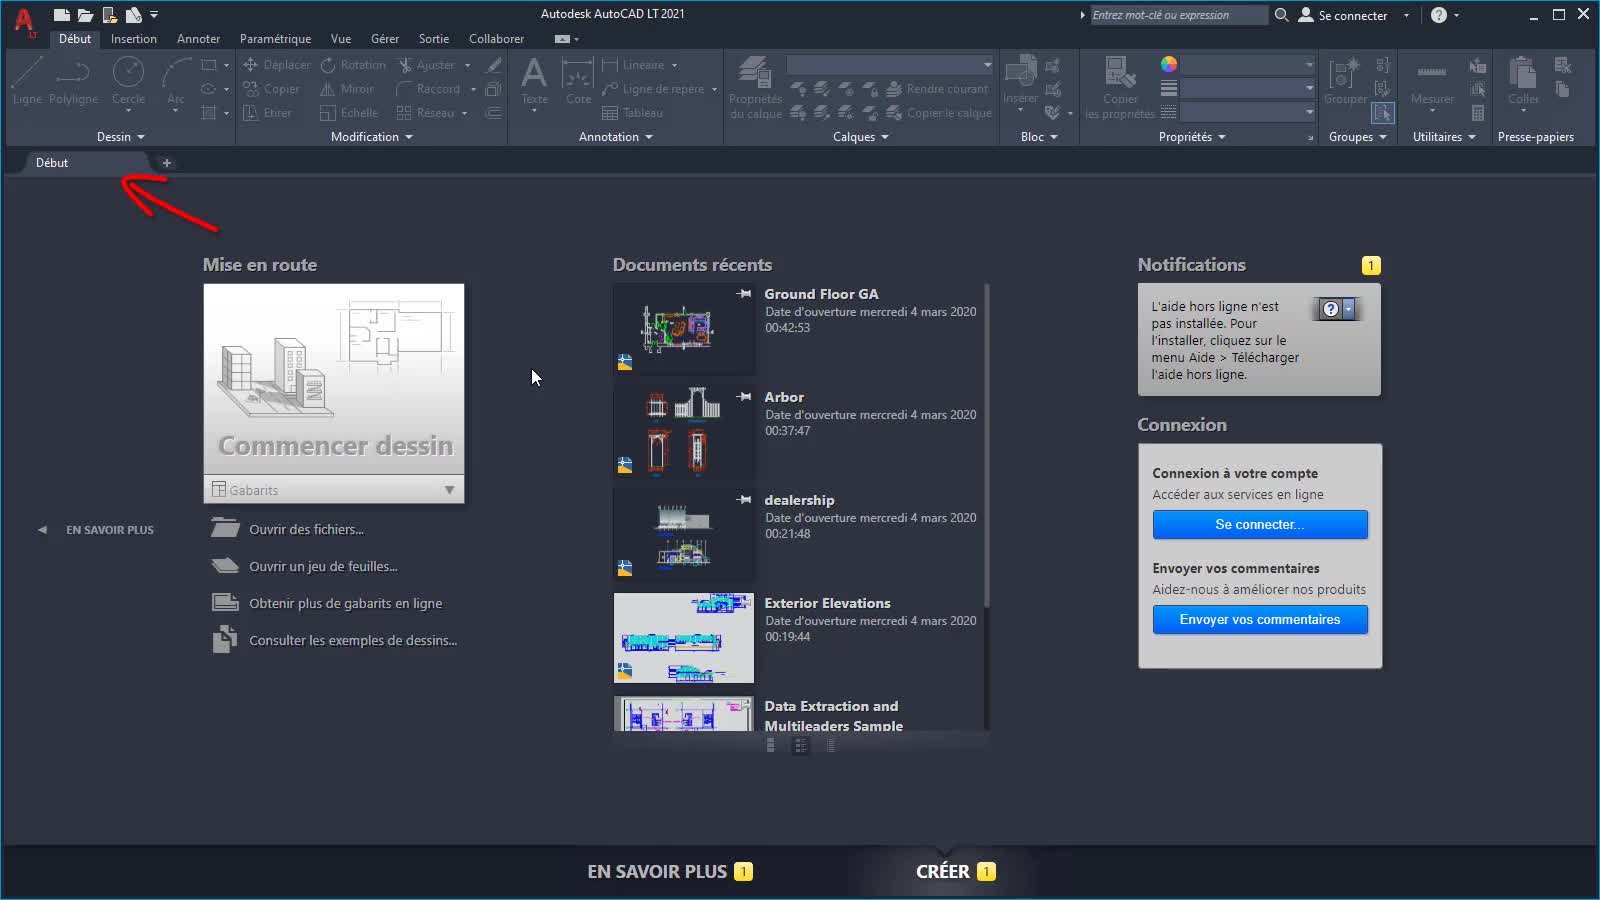1600x900 pixels.
Task: Click the New file icon in quick access toolbar
Action: pos(62,15)
